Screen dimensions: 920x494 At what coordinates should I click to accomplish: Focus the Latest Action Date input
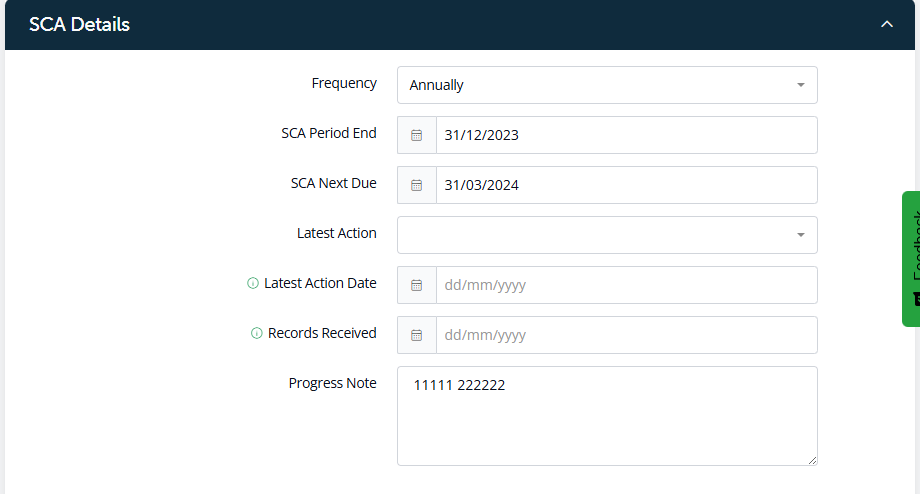tap(626, 285)
